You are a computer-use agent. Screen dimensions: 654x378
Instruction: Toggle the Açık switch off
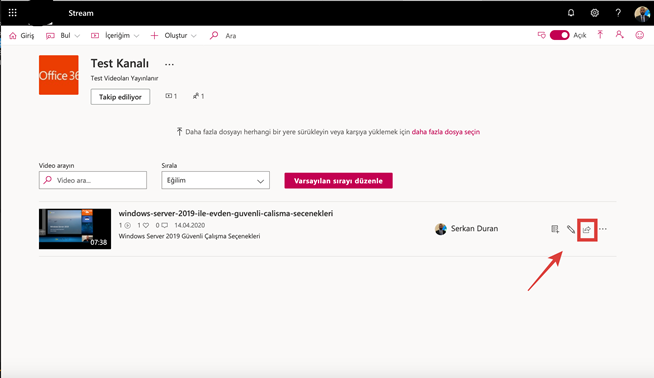[559, 35]
